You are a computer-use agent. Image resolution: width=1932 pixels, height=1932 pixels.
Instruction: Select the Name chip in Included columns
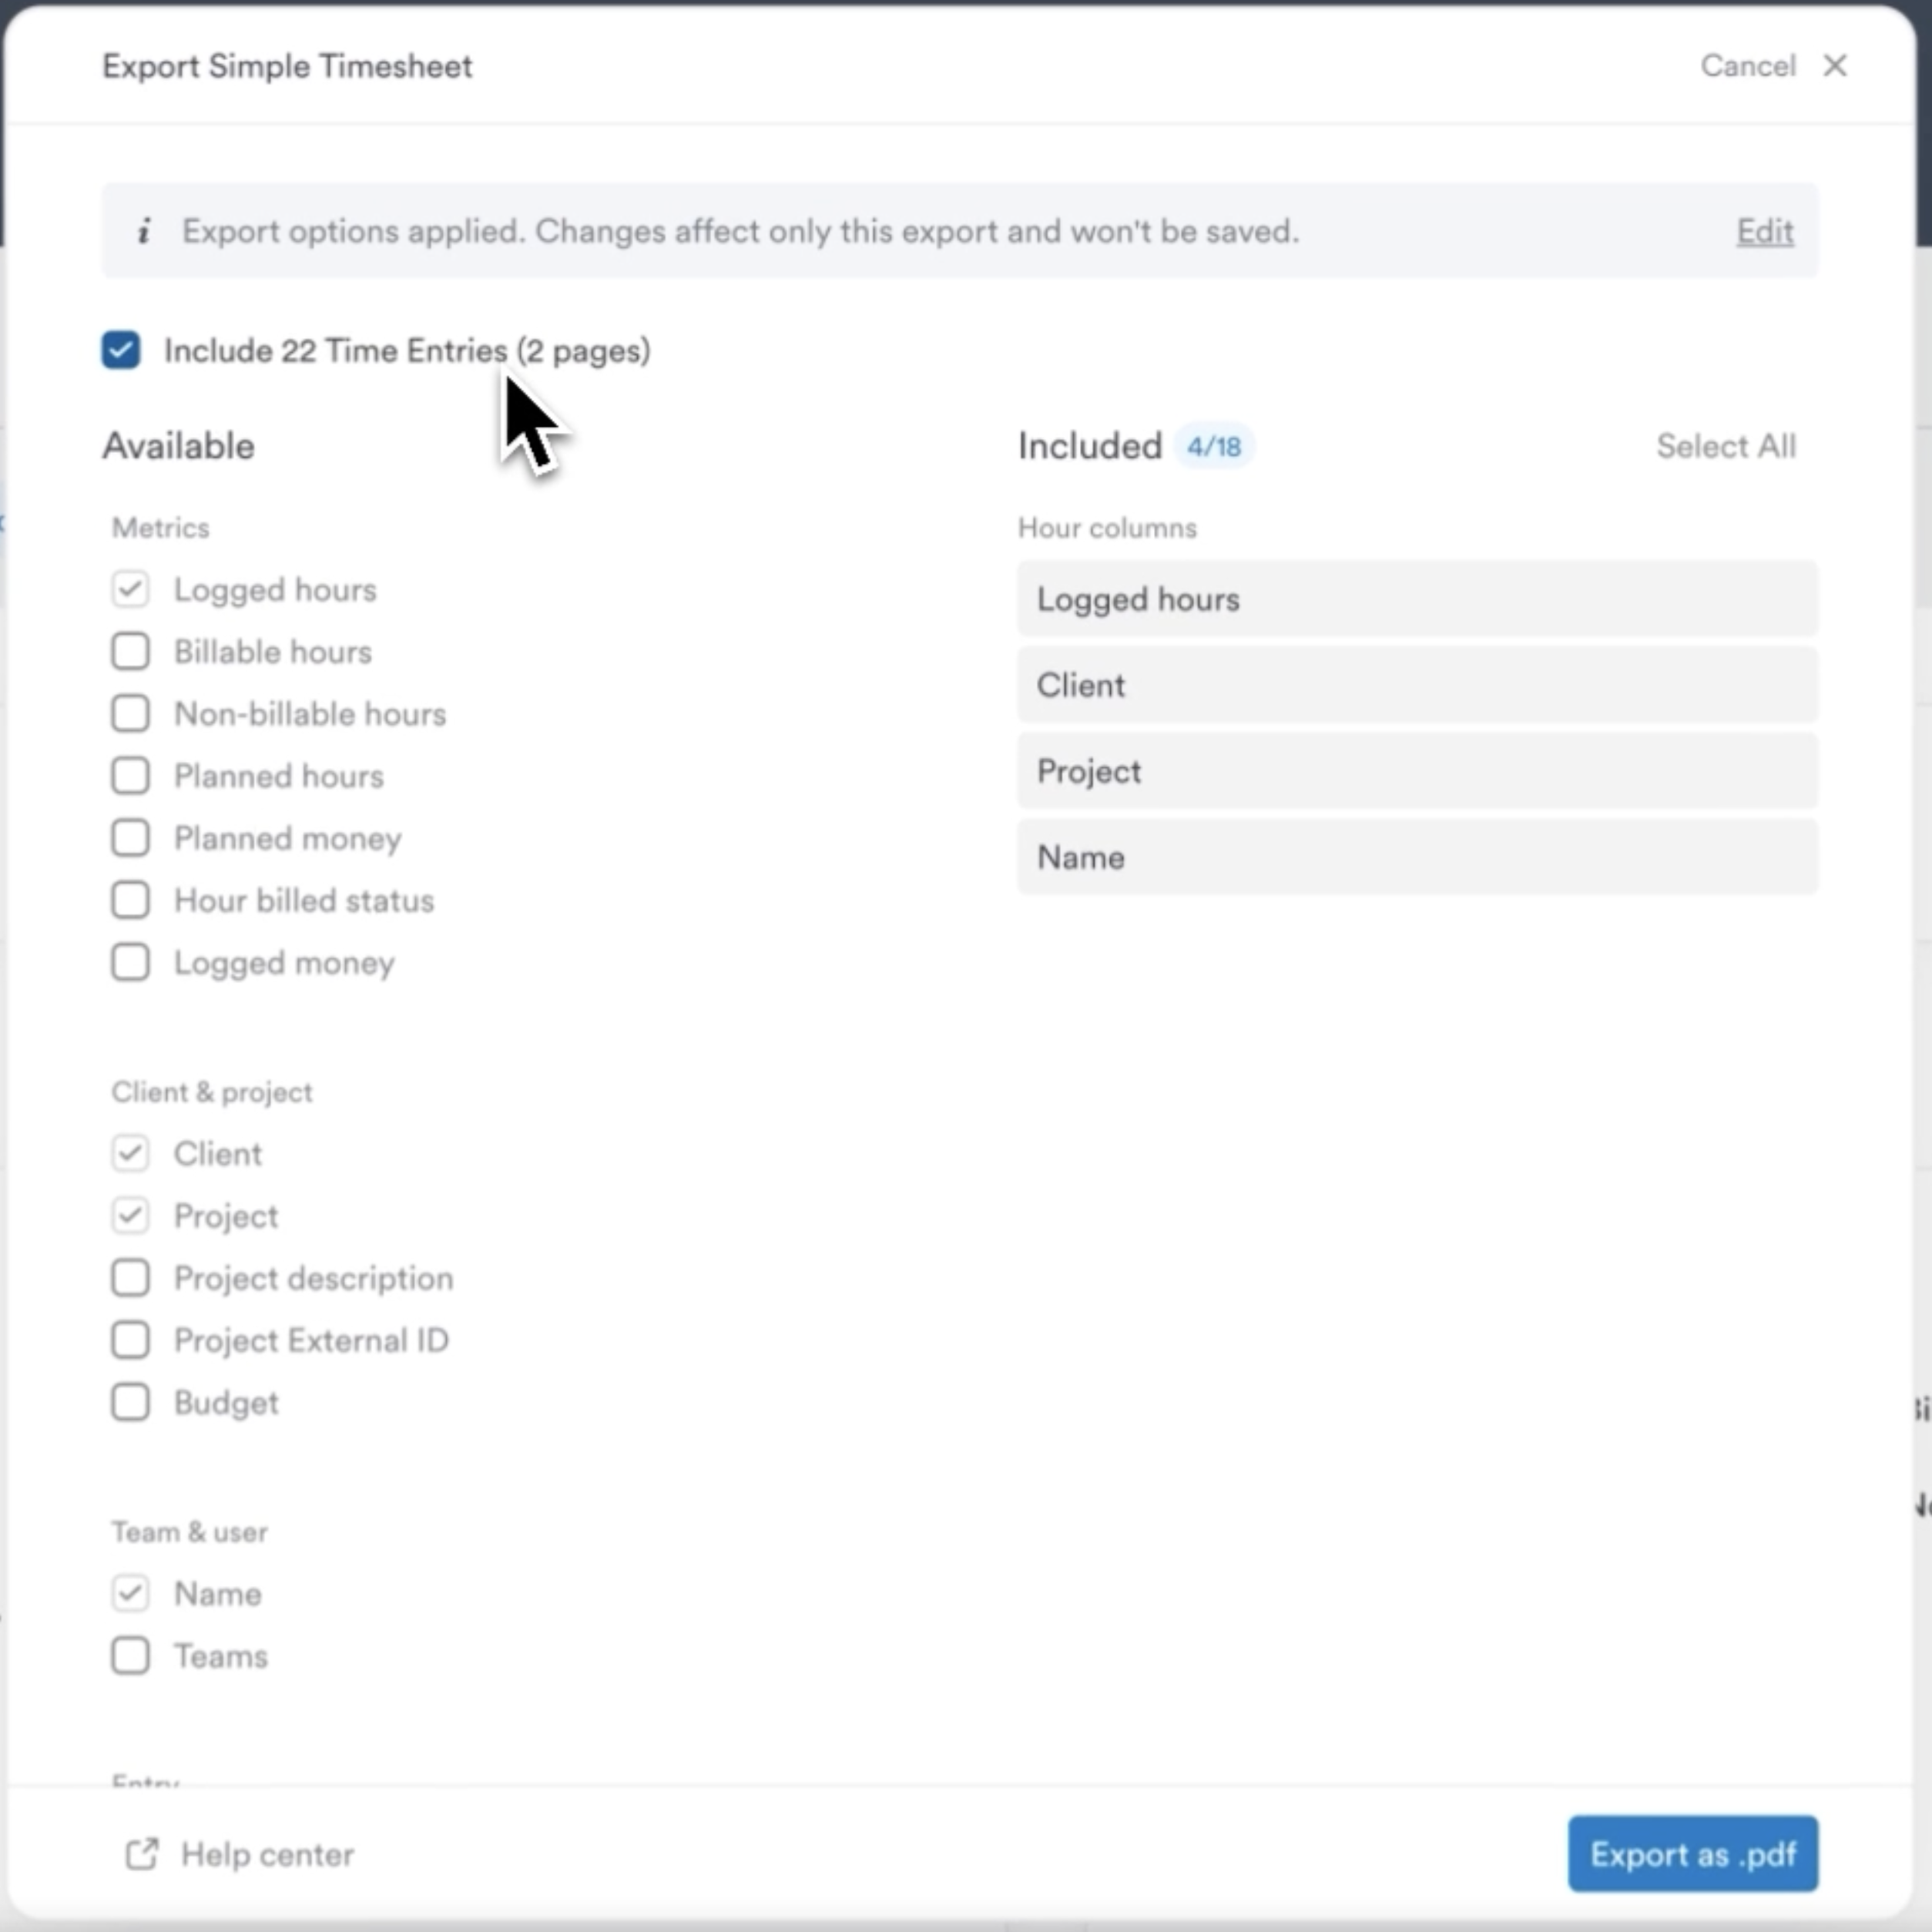[x=1416, y=857]
